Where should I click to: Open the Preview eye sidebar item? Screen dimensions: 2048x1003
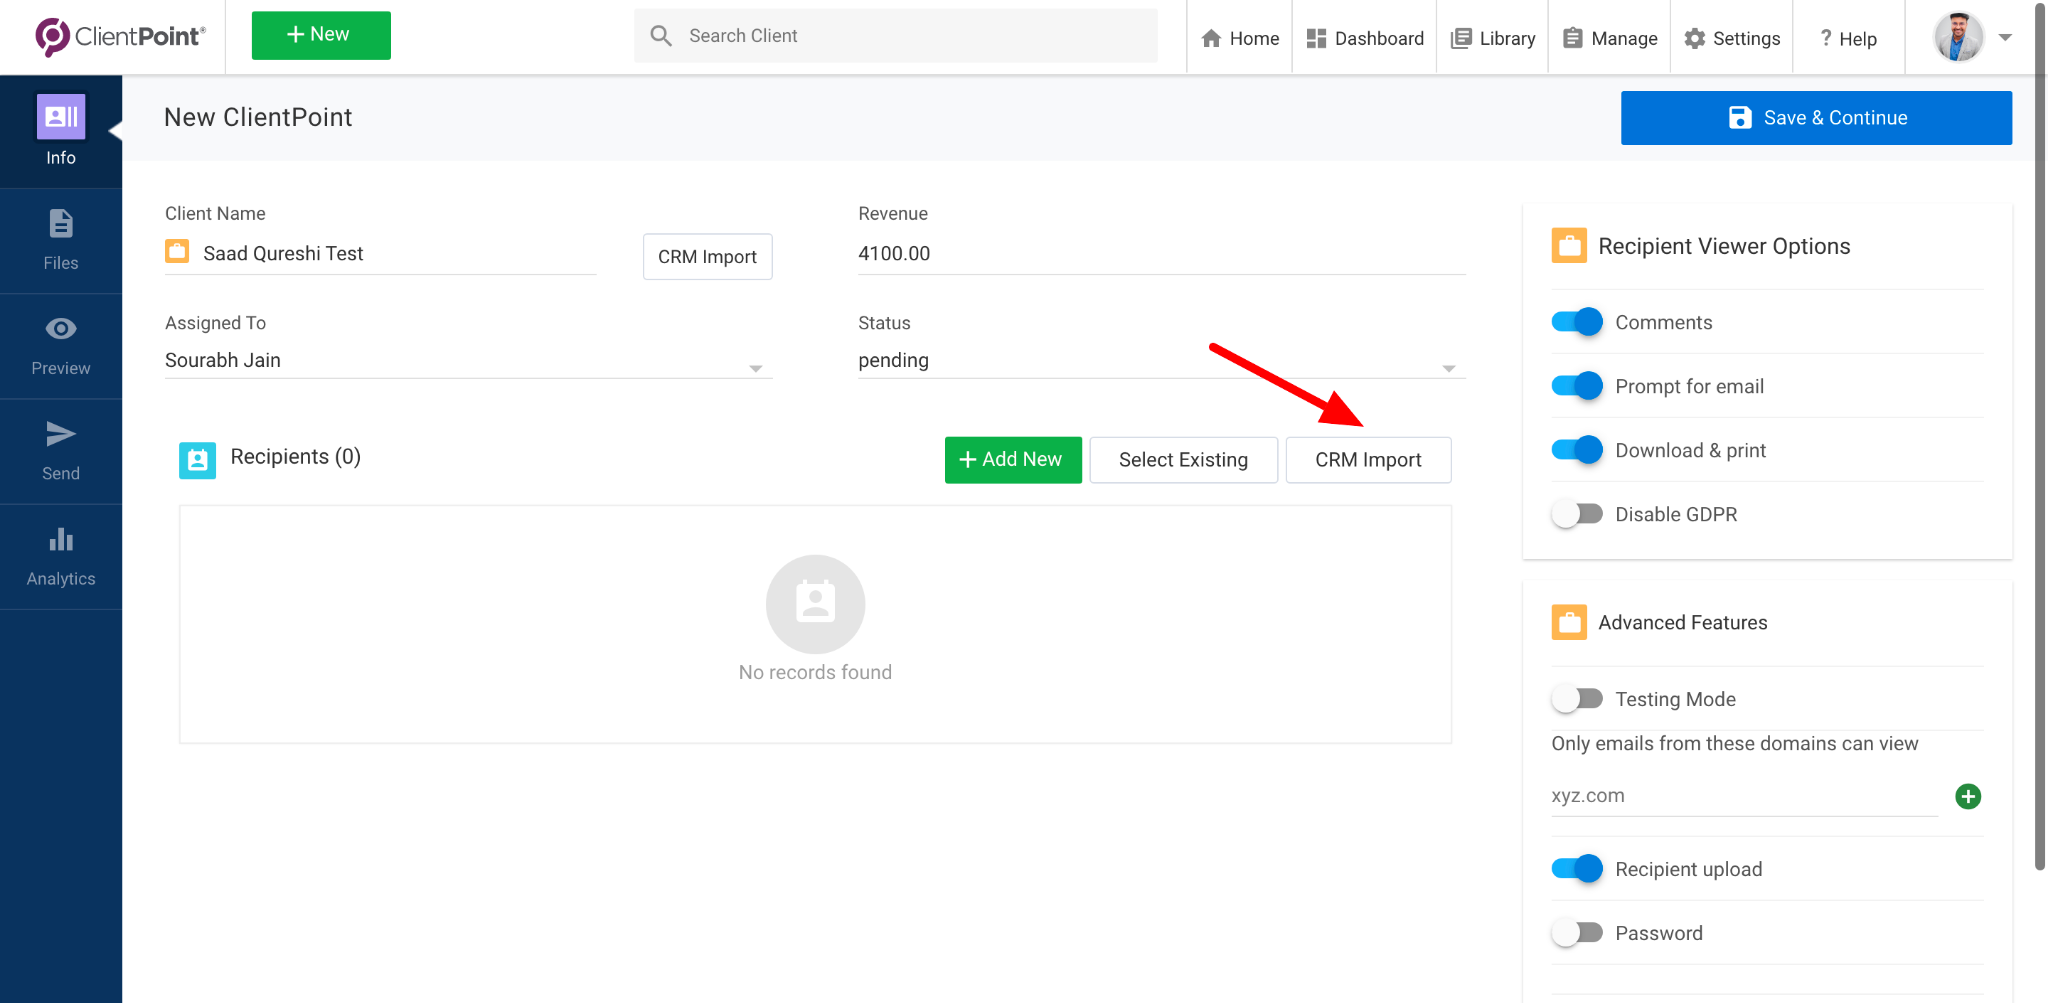click(61, 346)
